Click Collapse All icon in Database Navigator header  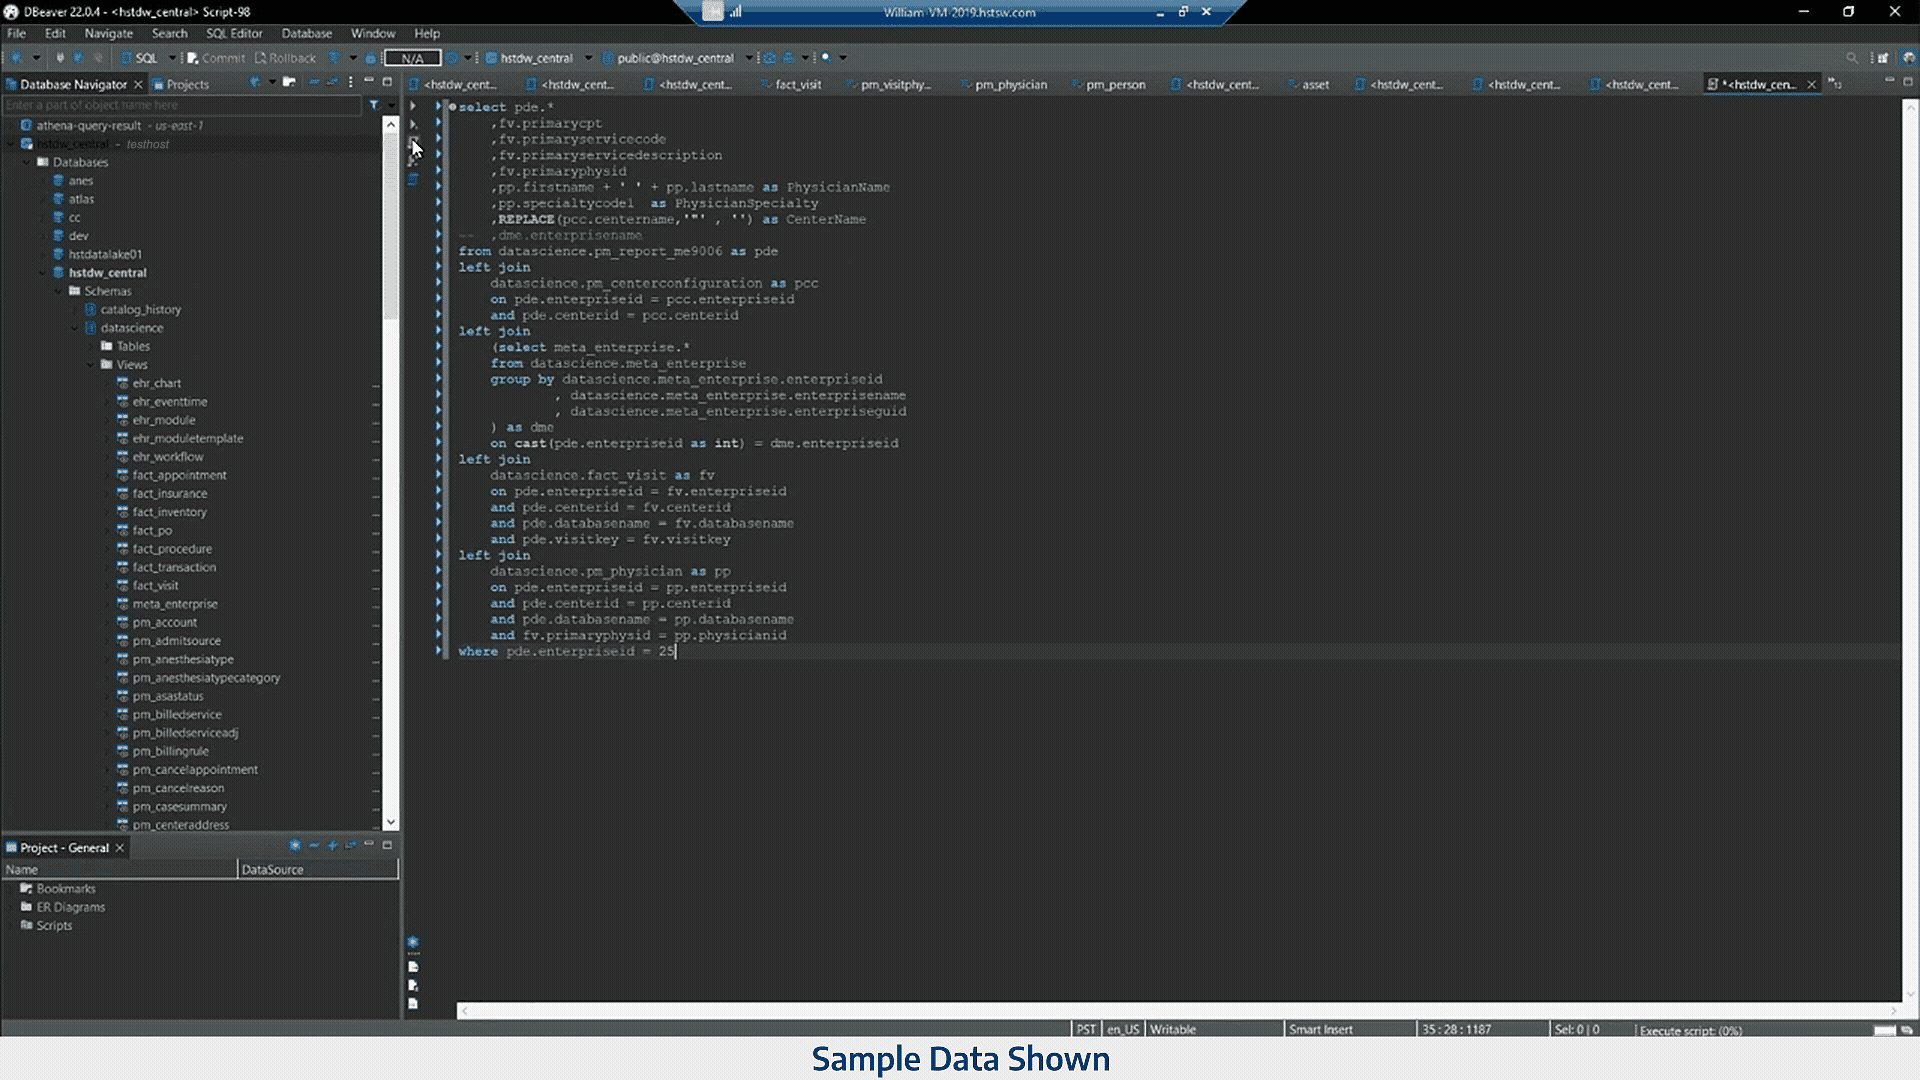tap(314, 83)
